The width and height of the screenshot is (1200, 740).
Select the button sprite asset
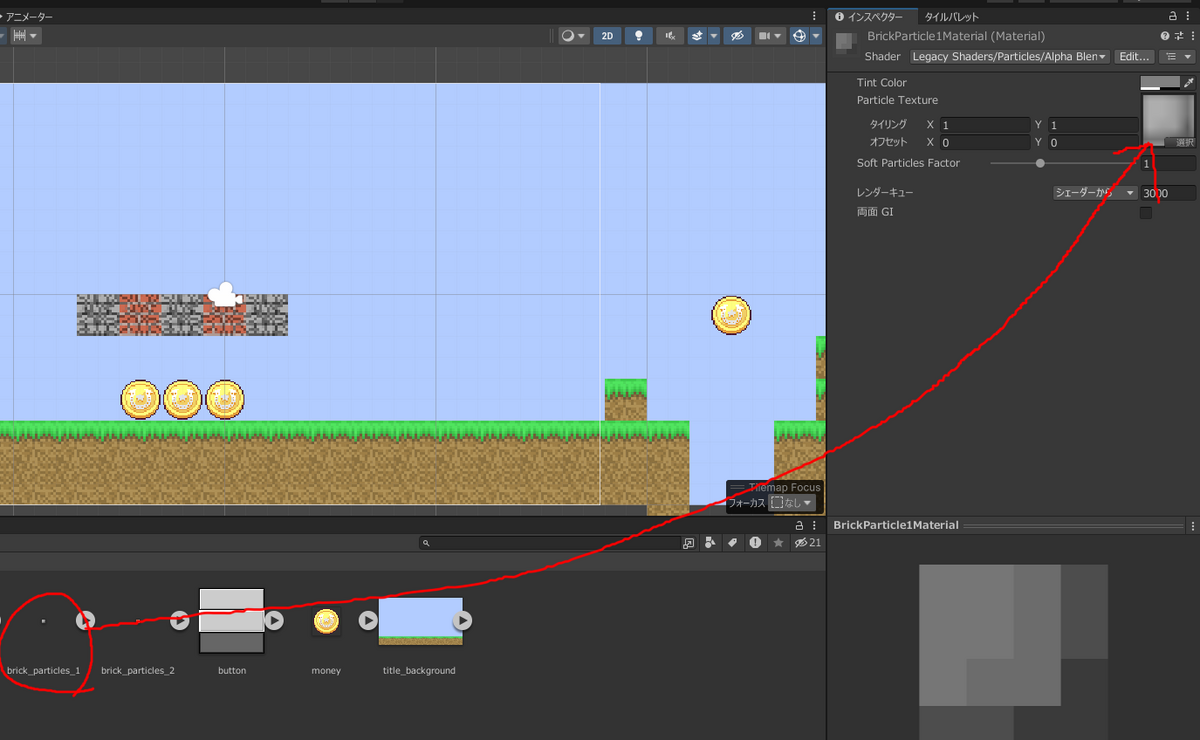[232, 622]
